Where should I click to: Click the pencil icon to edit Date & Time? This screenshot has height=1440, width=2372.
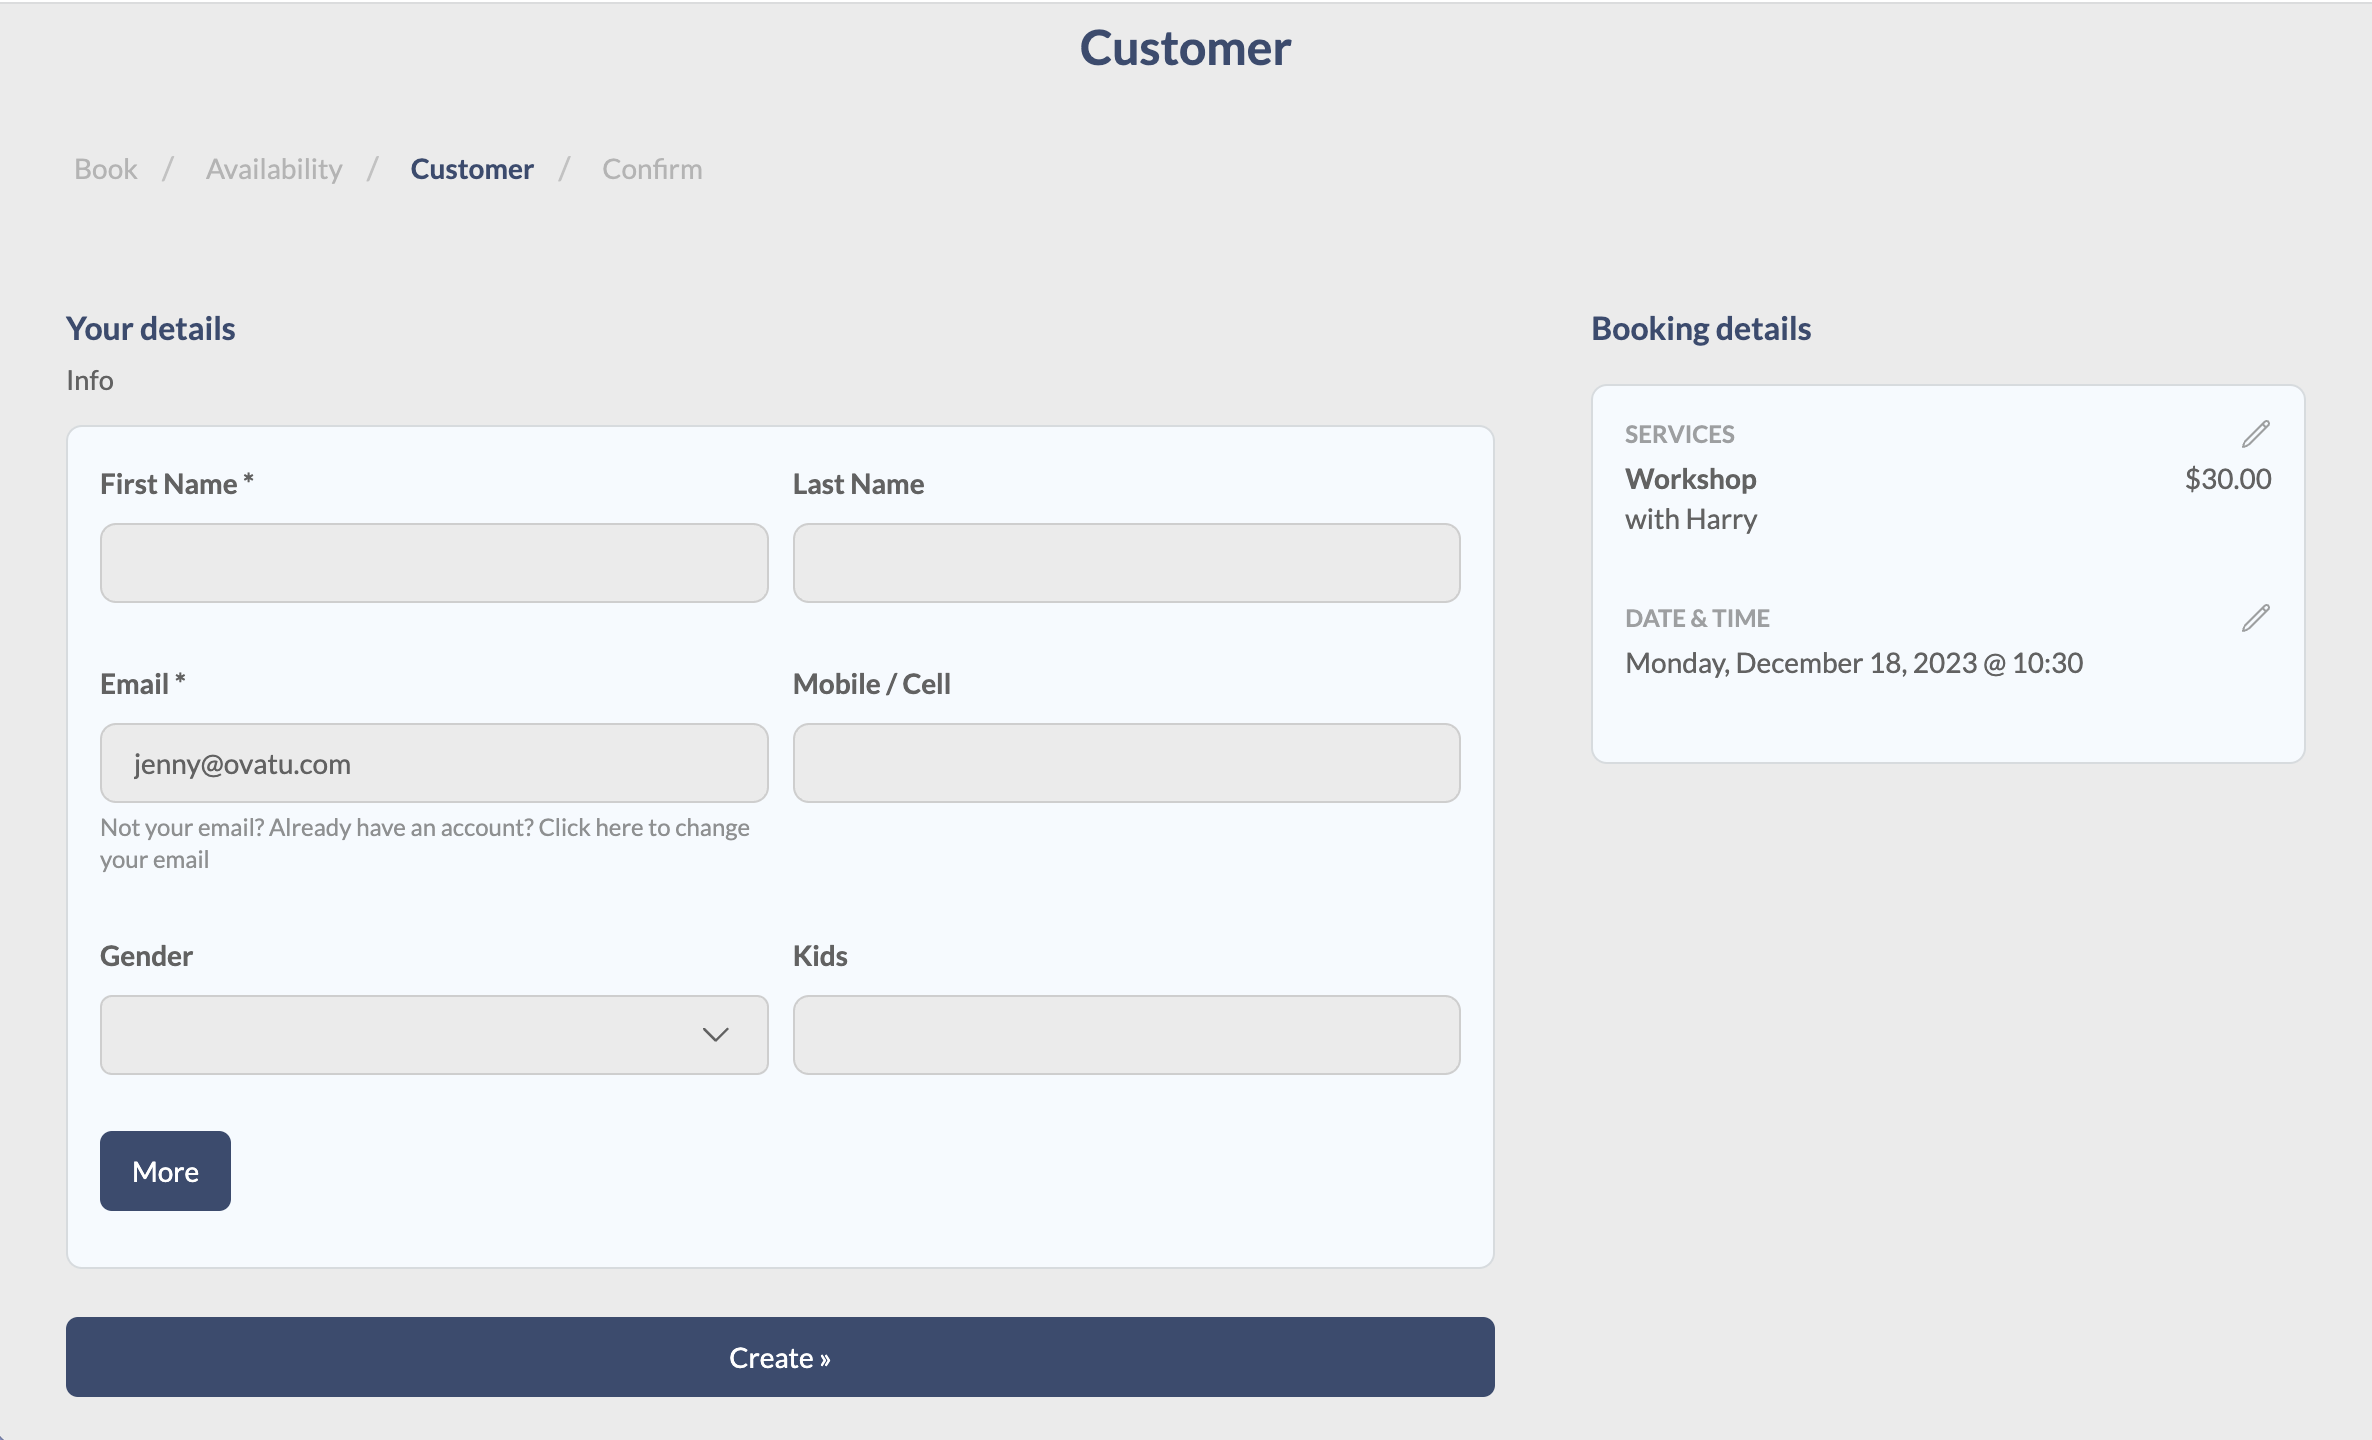coord(2256,618)
